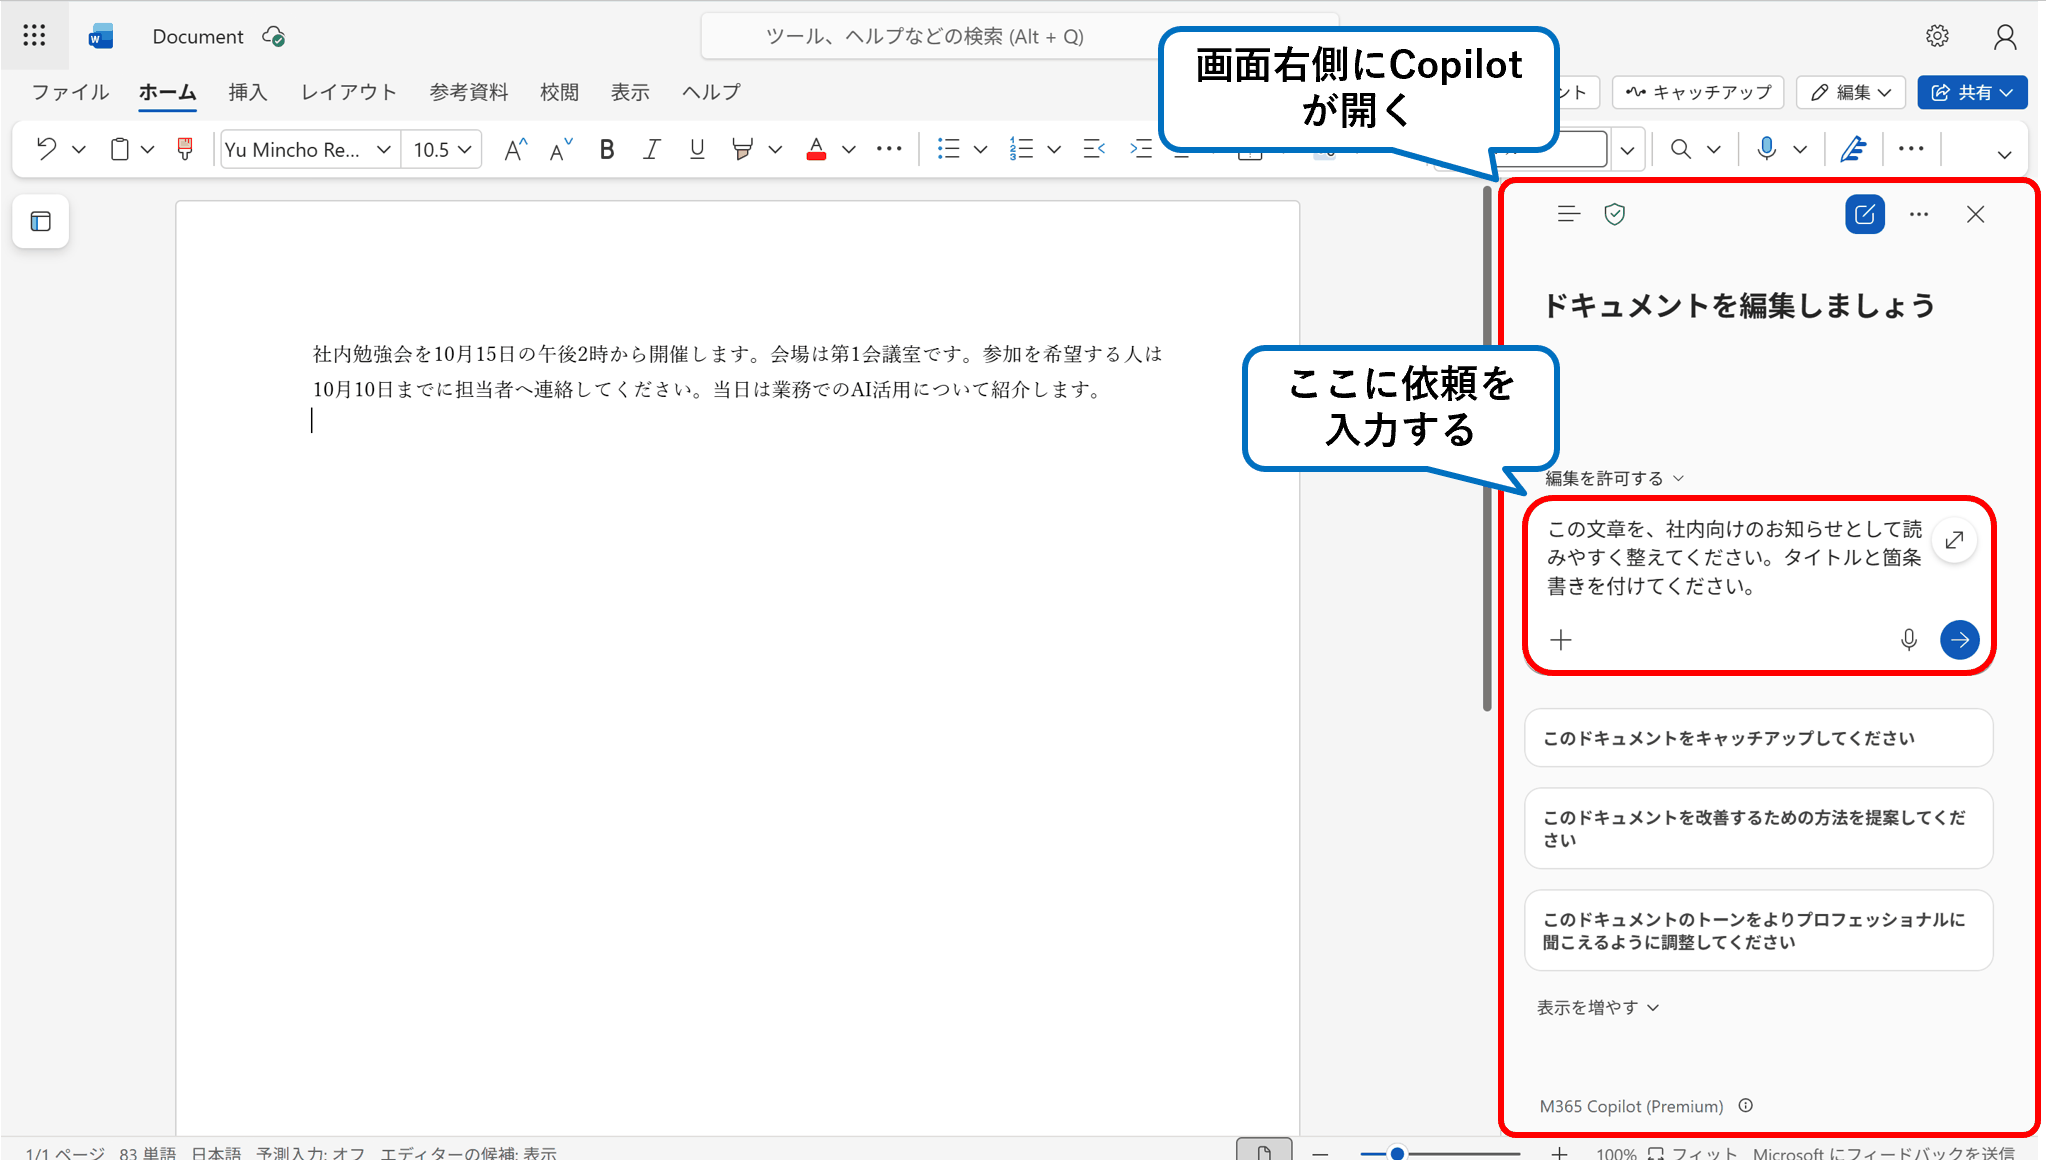Expand 表示を増やす suggestions
2046x1160 pixels.
tap(1597, 1007)
